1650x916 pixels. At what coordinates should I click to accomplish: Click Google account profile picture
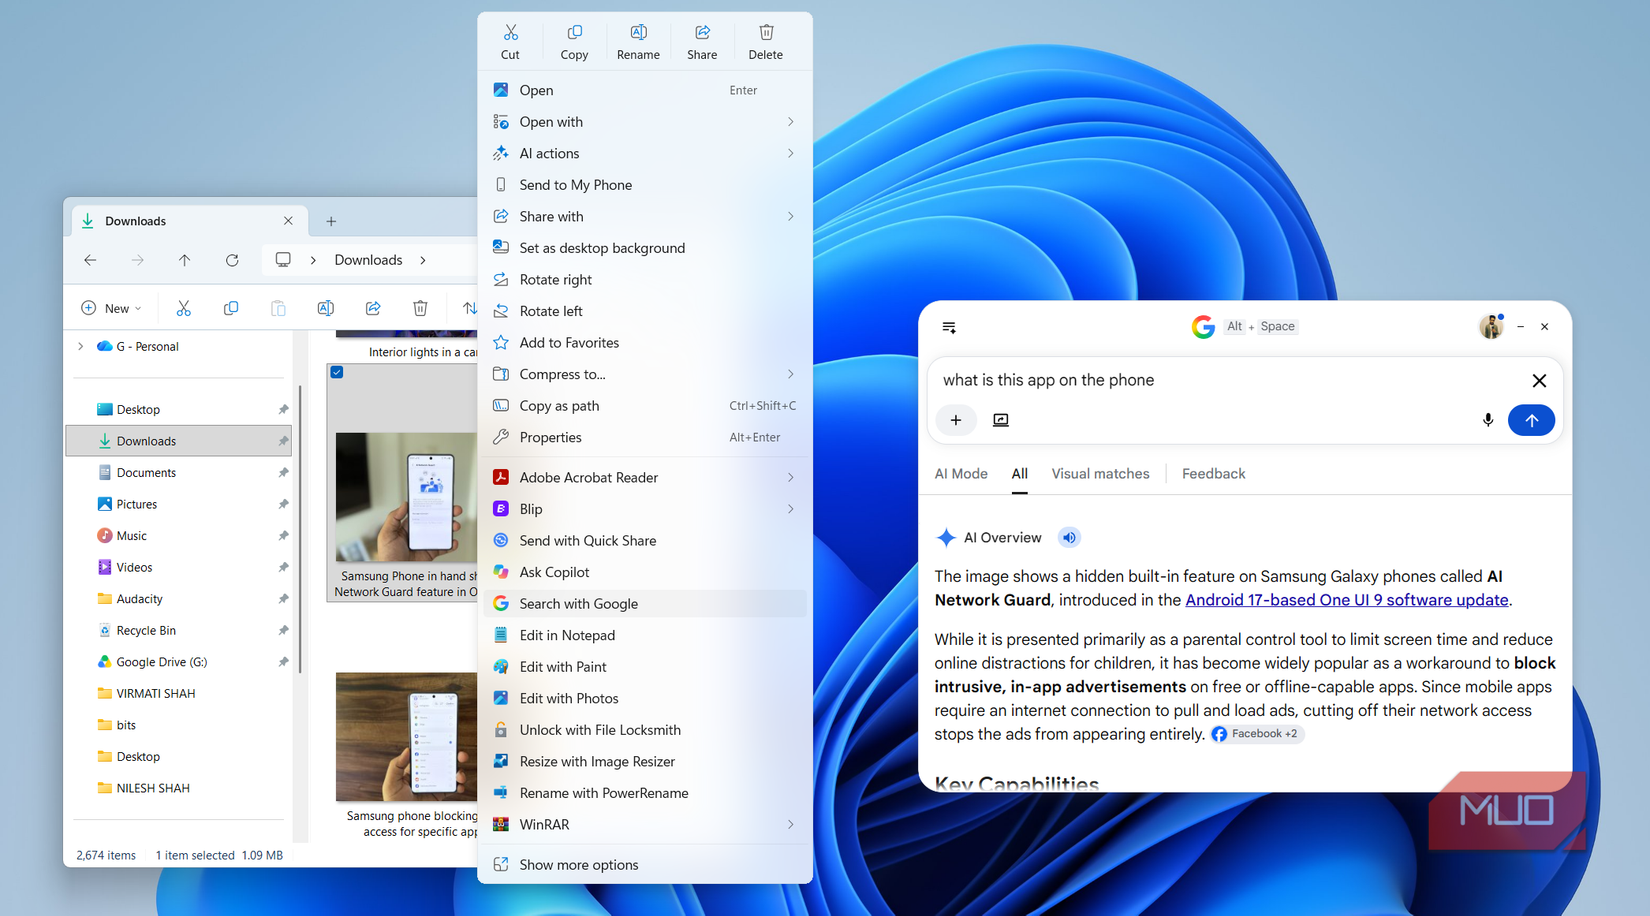[1491, 326]
